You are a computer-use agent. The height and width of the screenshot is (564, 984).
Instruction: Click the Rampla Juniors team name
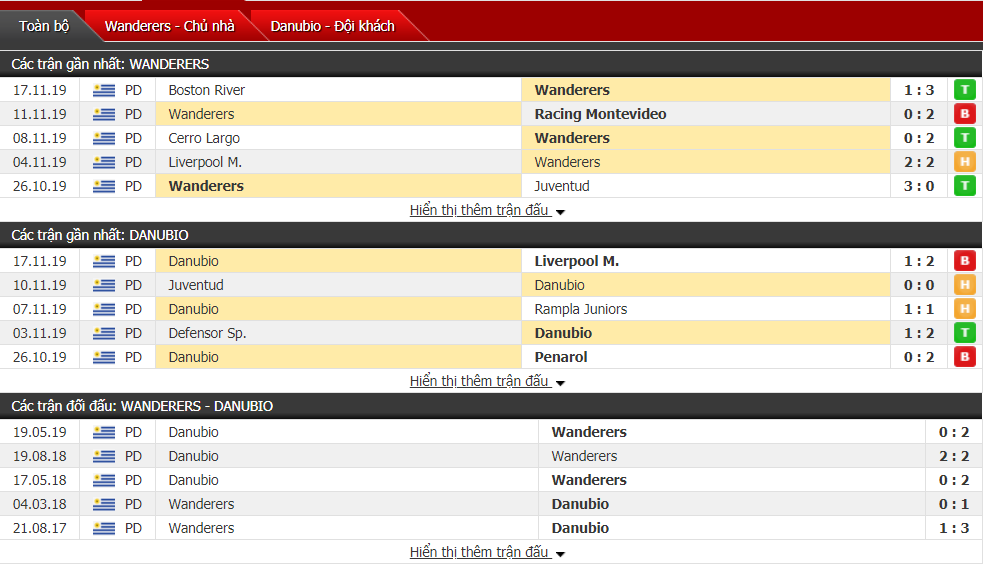pyautogui.click(x=581, y=309)
